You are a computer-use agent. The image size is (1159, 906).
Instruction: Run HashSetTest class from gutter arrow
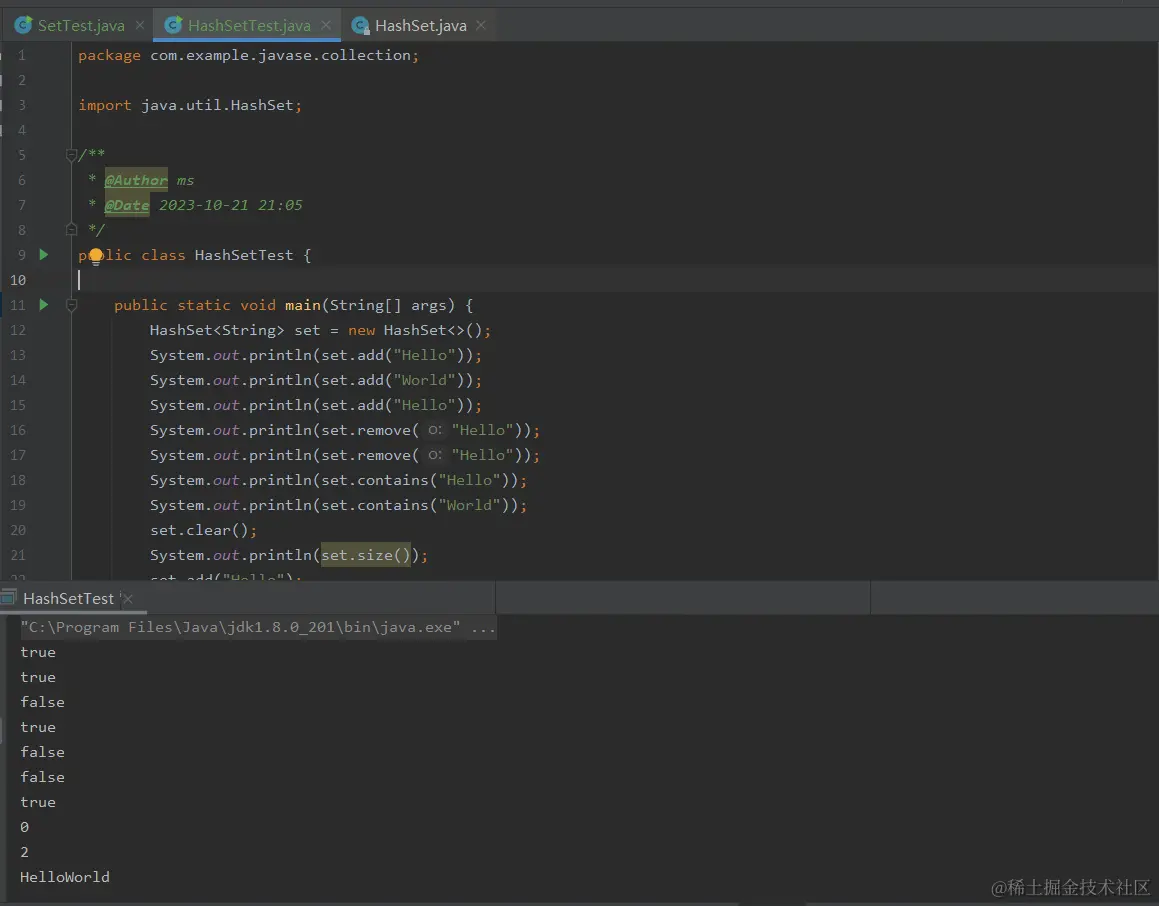coord(44,254)
